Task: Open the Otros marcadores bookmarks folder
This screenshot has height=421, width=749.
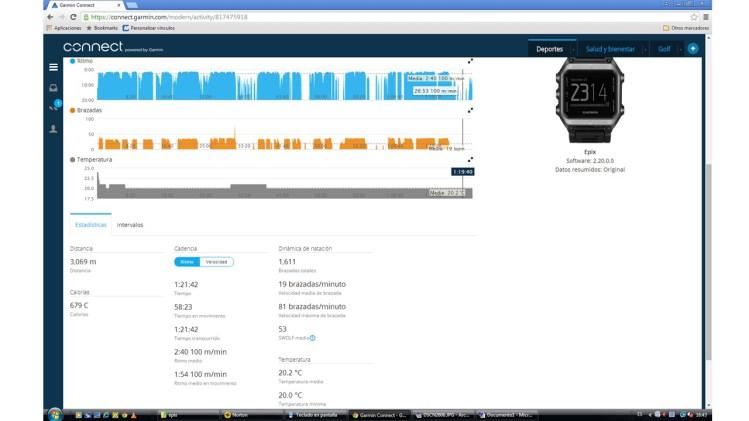Action: click(x=685, y=28)
